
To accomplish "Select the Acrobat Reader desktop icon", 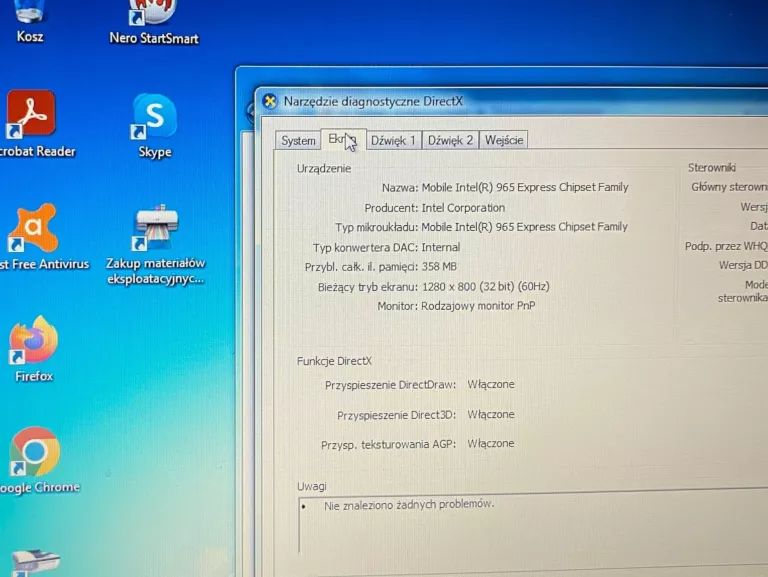I will pyautogui.click(x=32, y=124).
